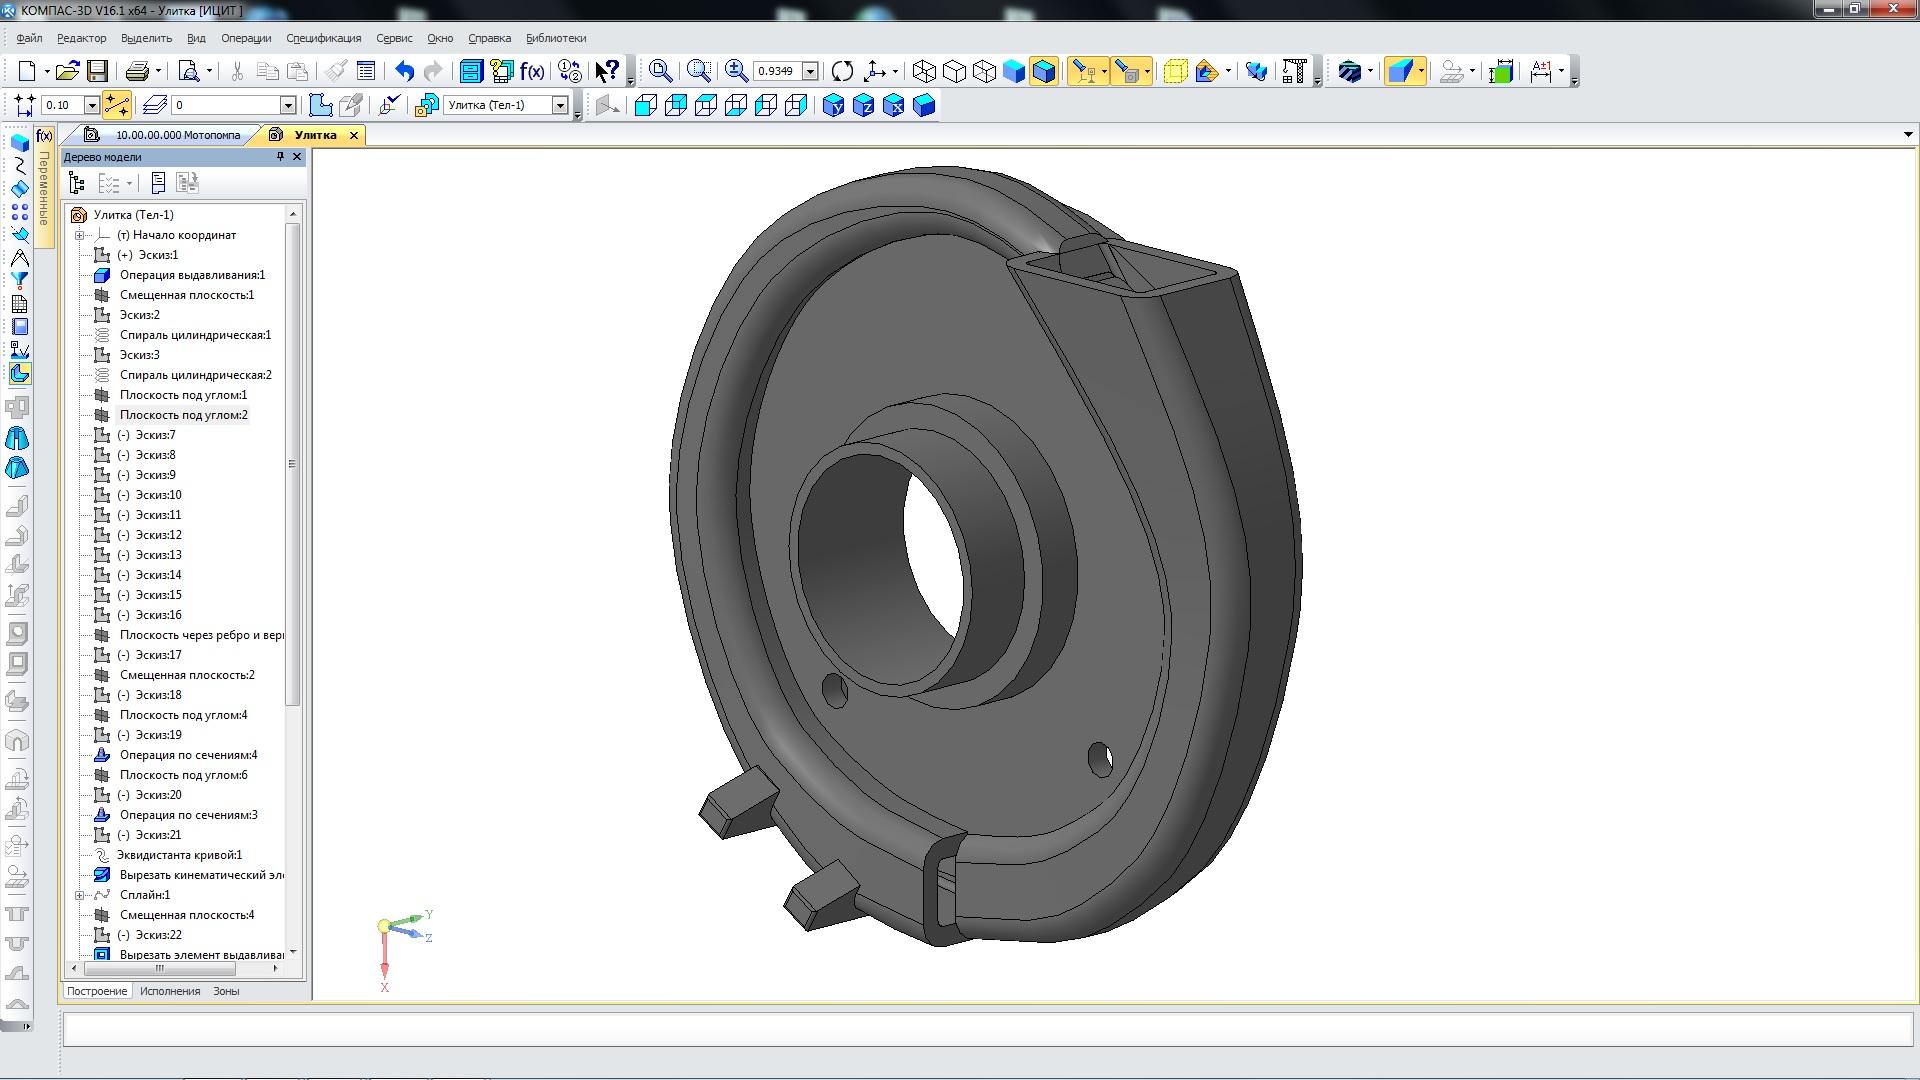Open the zoom scale 0.9349 dropdown
The height and width of the screenshot is (1080, 1920).
811,71
